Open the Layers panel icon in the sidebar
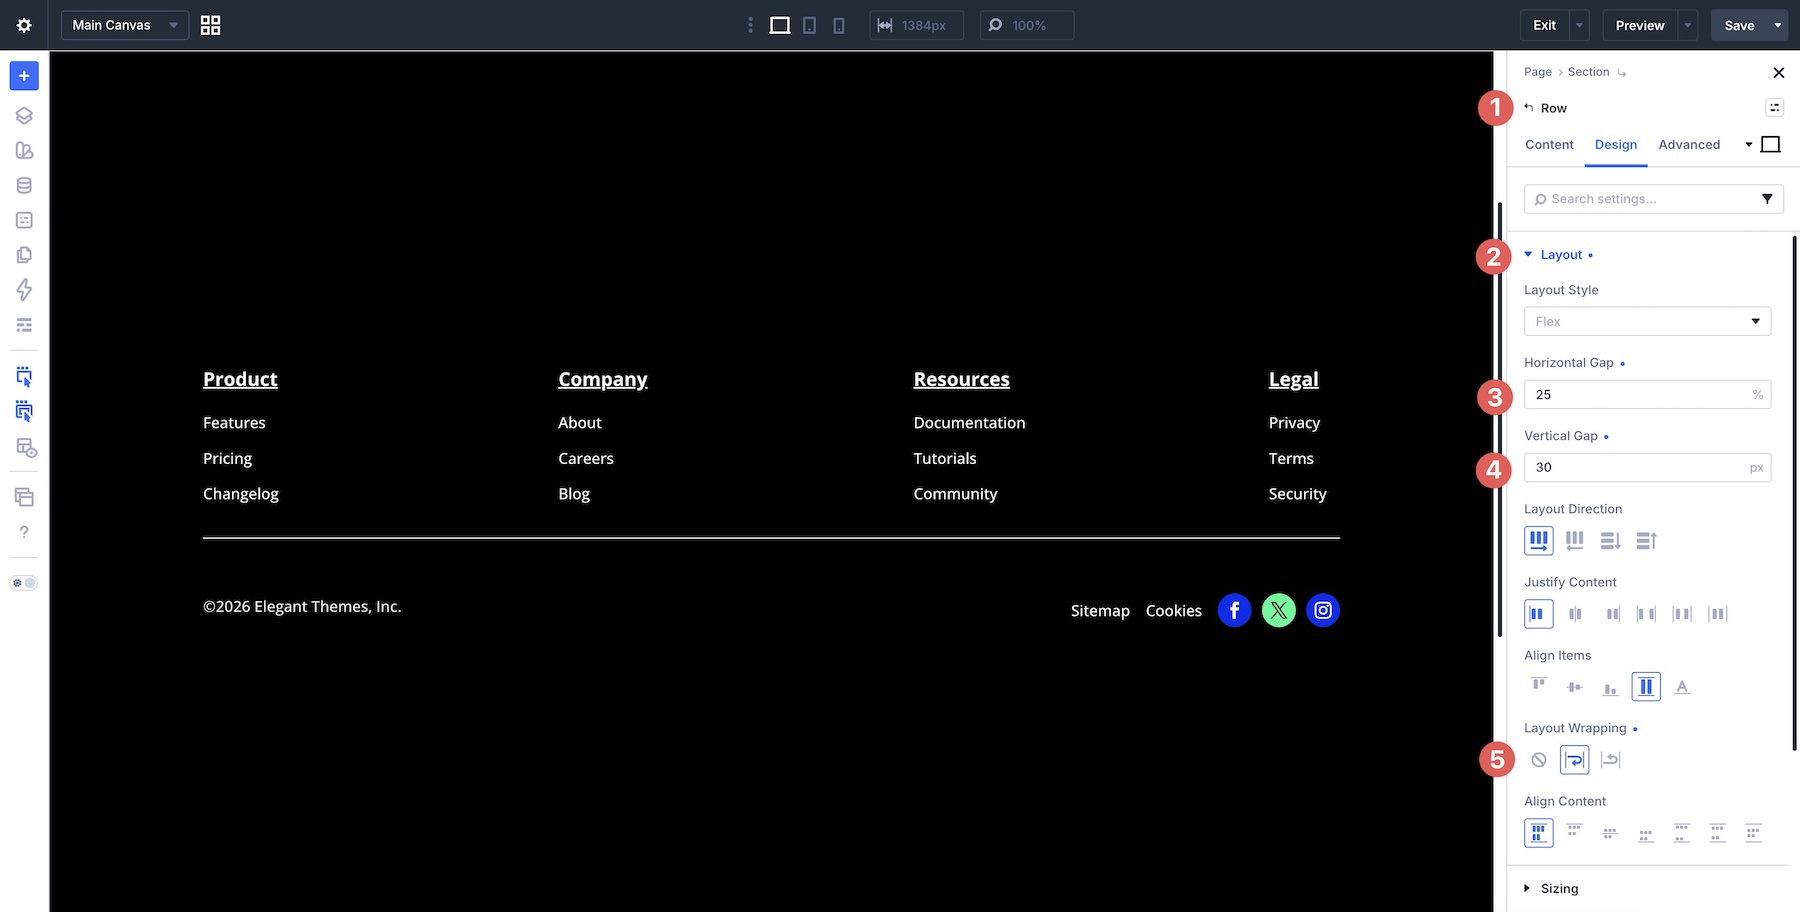Screen dimensions: 1800x912 coord(24,116)
